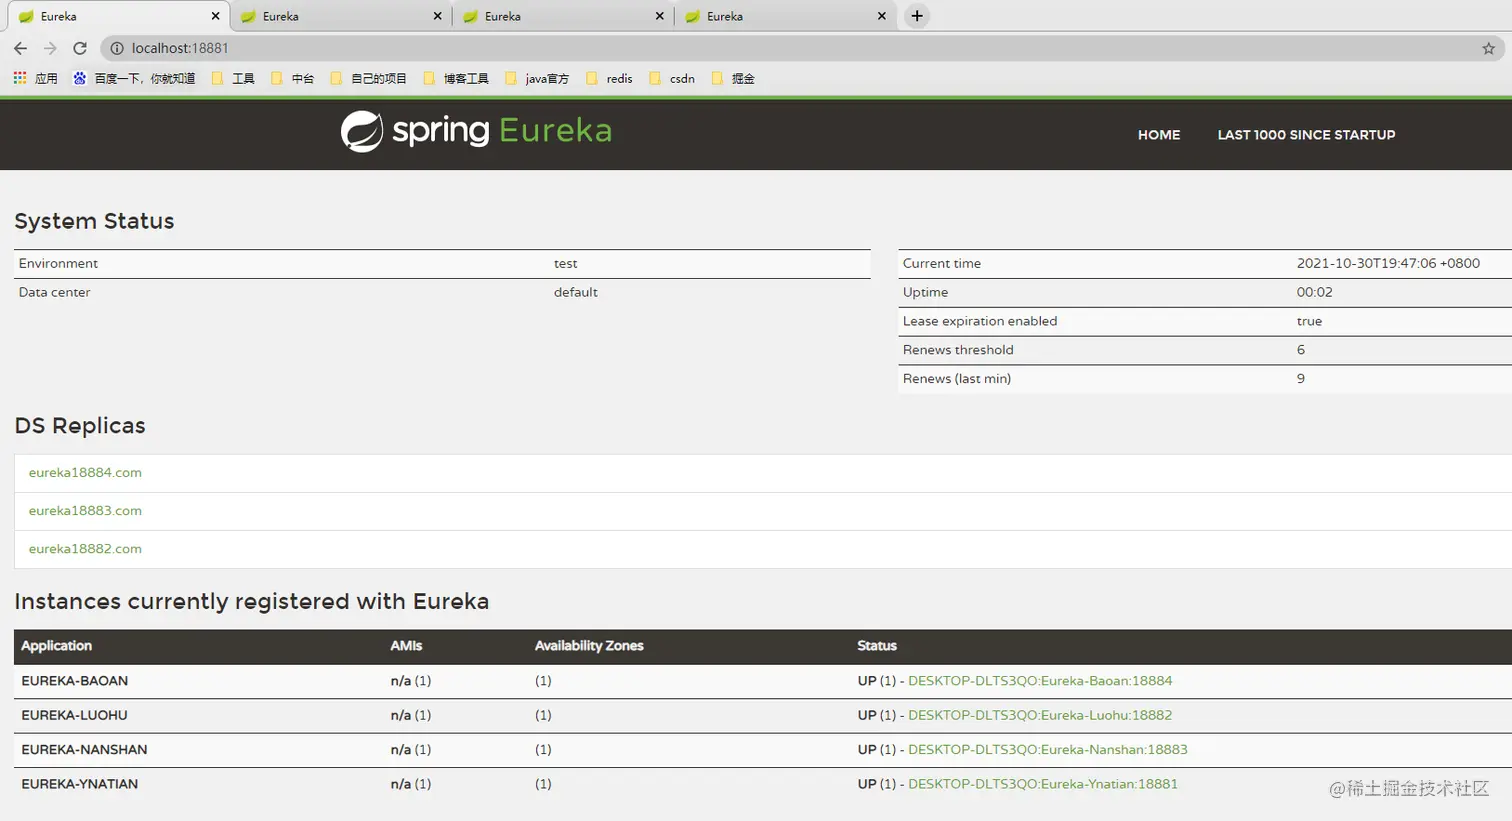Open instance link Eureka-Baoan:18884
The height and width of the screenshot is (821, 1512).
click(1040, 681)
